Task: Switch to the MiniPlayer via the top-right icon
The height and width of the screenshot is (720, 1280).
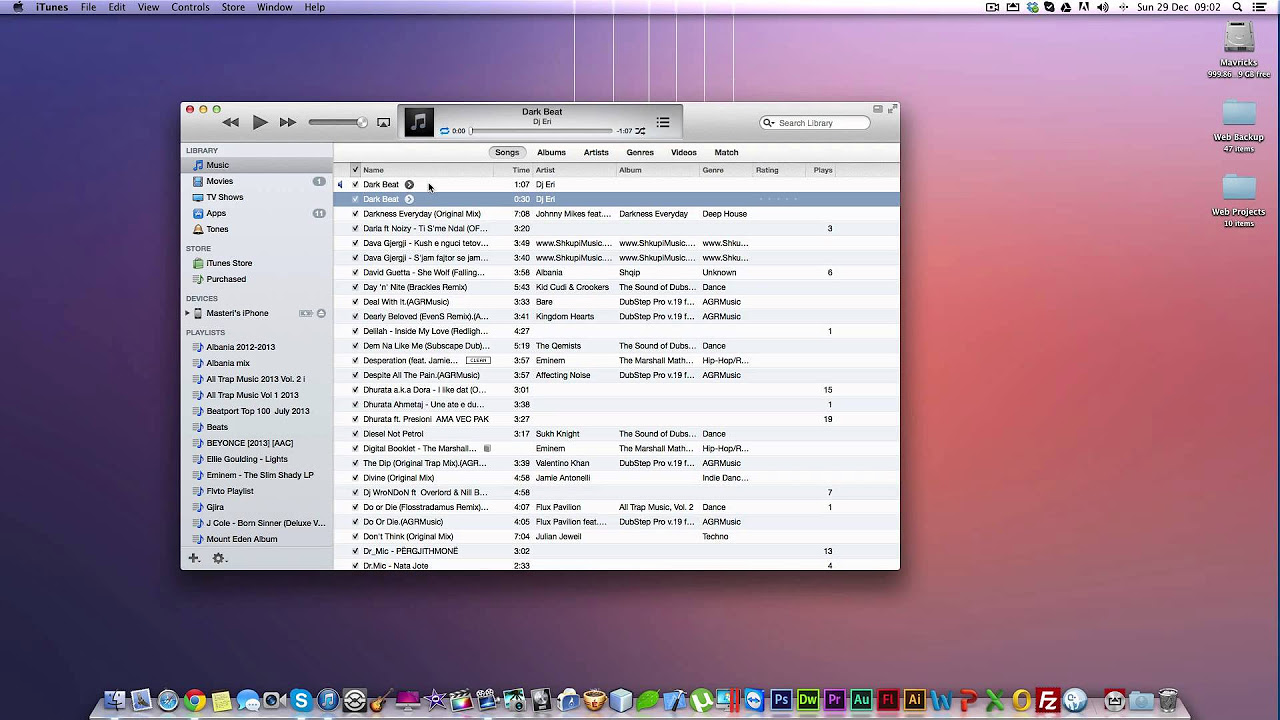Action: tap(878, 109)
